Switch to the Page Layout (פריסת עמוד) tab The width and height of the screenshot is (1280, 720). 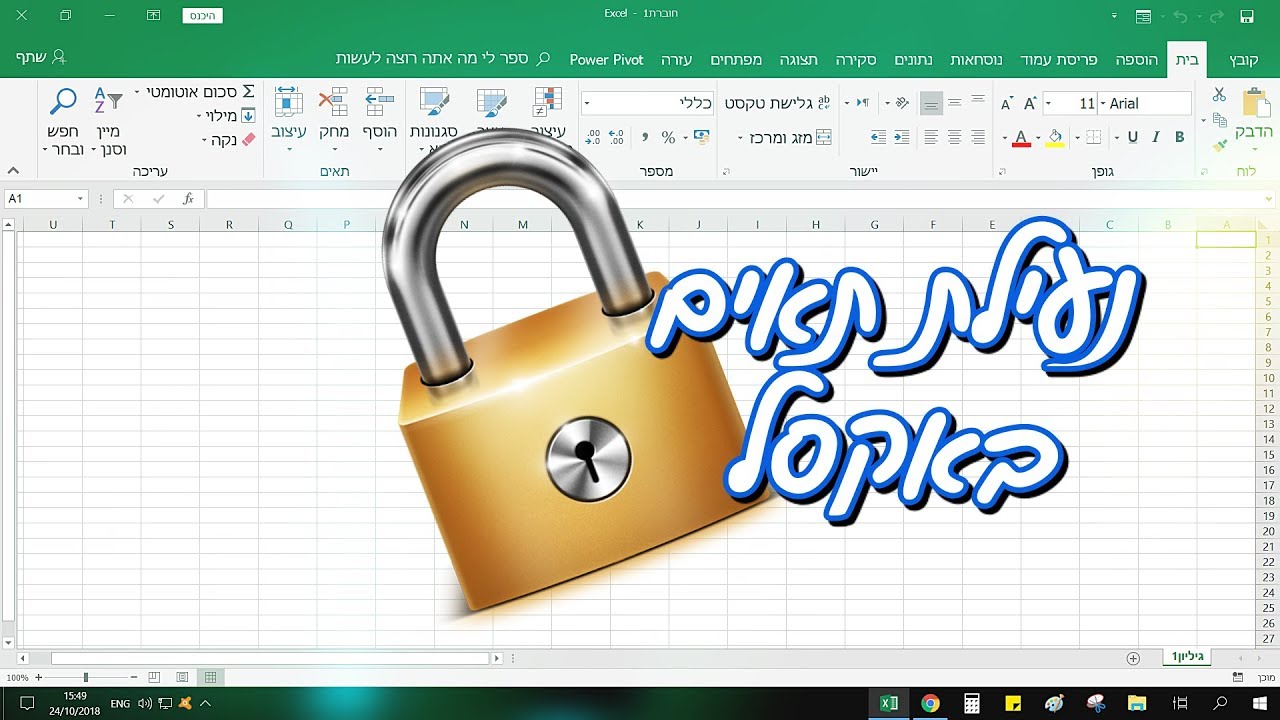pyautogui.click(x=1058, y=60)
